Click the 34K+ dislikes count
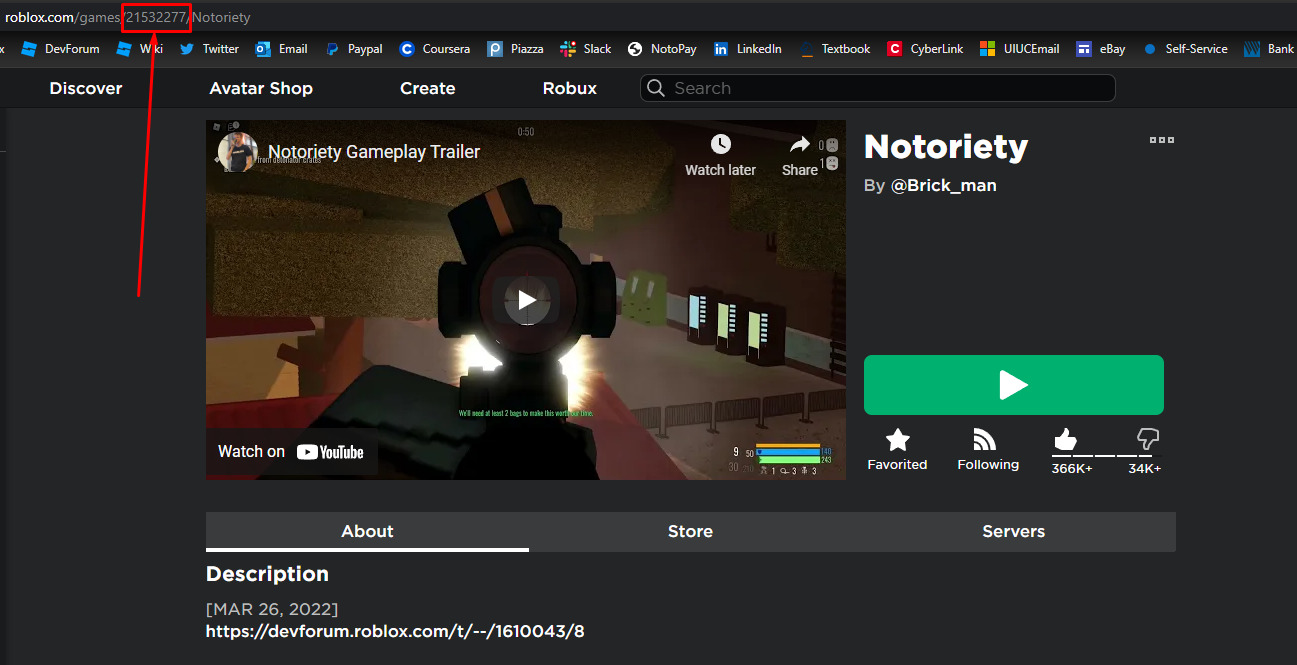 [1145, 468]
